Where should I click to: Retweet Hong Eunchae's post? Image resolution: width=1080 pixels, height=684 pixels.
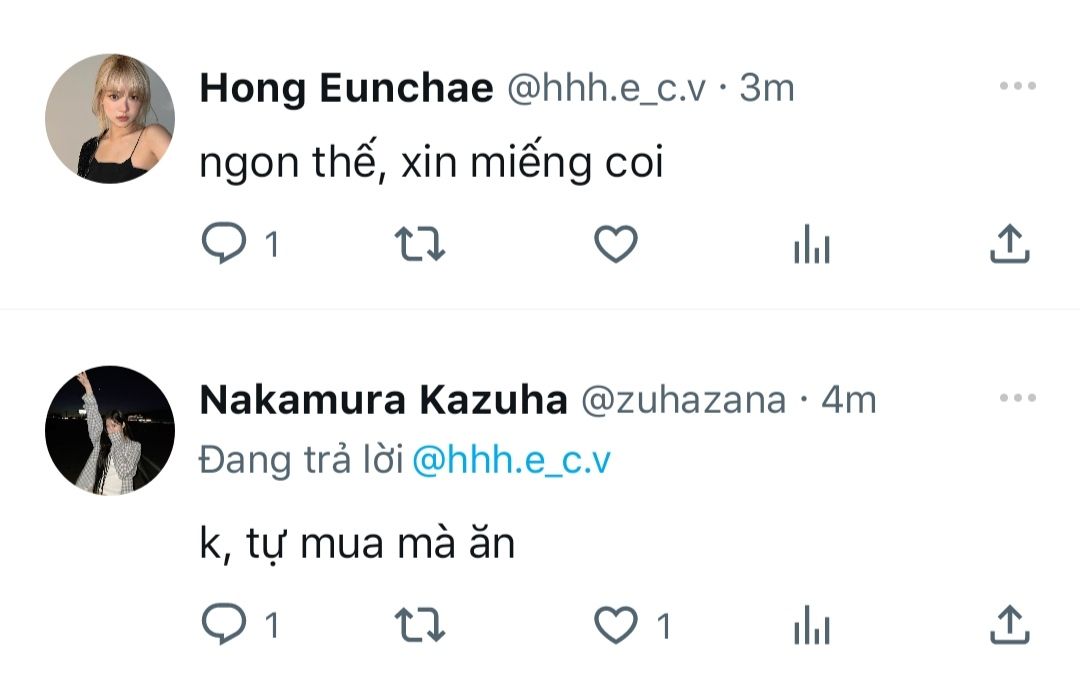pos(419,245)
